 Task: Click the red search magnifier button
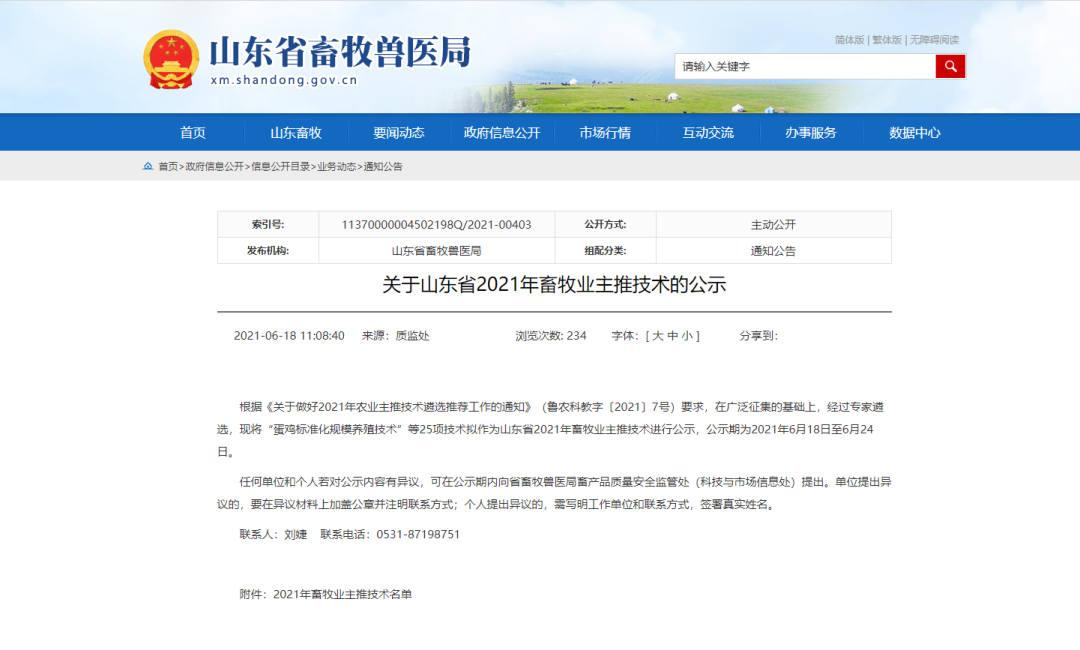pyautogui.click(x=949, y=66)
